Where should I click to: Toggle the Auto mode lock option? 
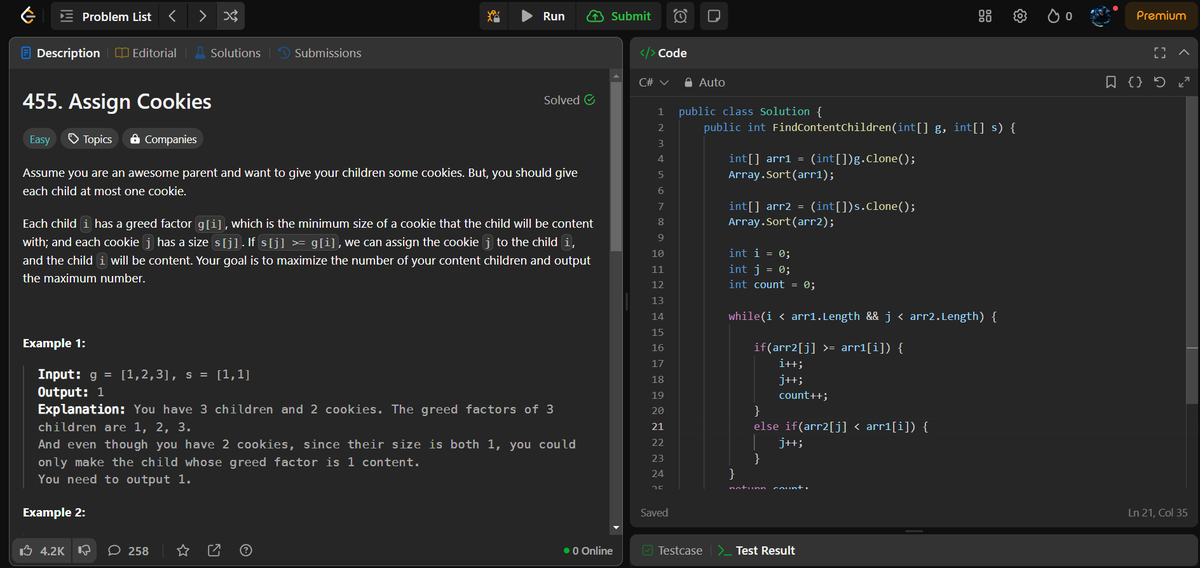(x=705, y=82)
